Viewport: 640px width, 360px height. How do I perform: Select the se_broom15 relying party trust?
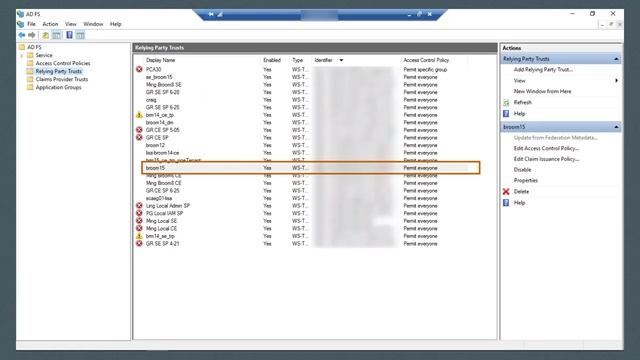click(159, 77)
